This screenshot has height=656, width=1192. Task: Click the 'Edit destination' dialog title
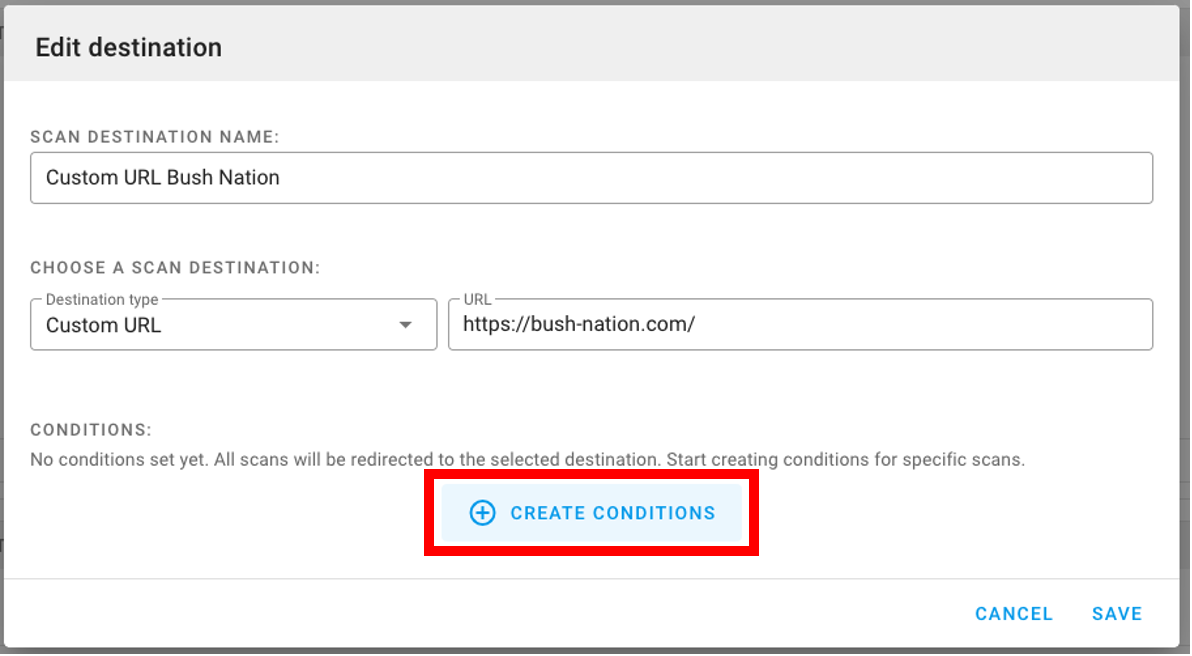[x=128, y=47]
